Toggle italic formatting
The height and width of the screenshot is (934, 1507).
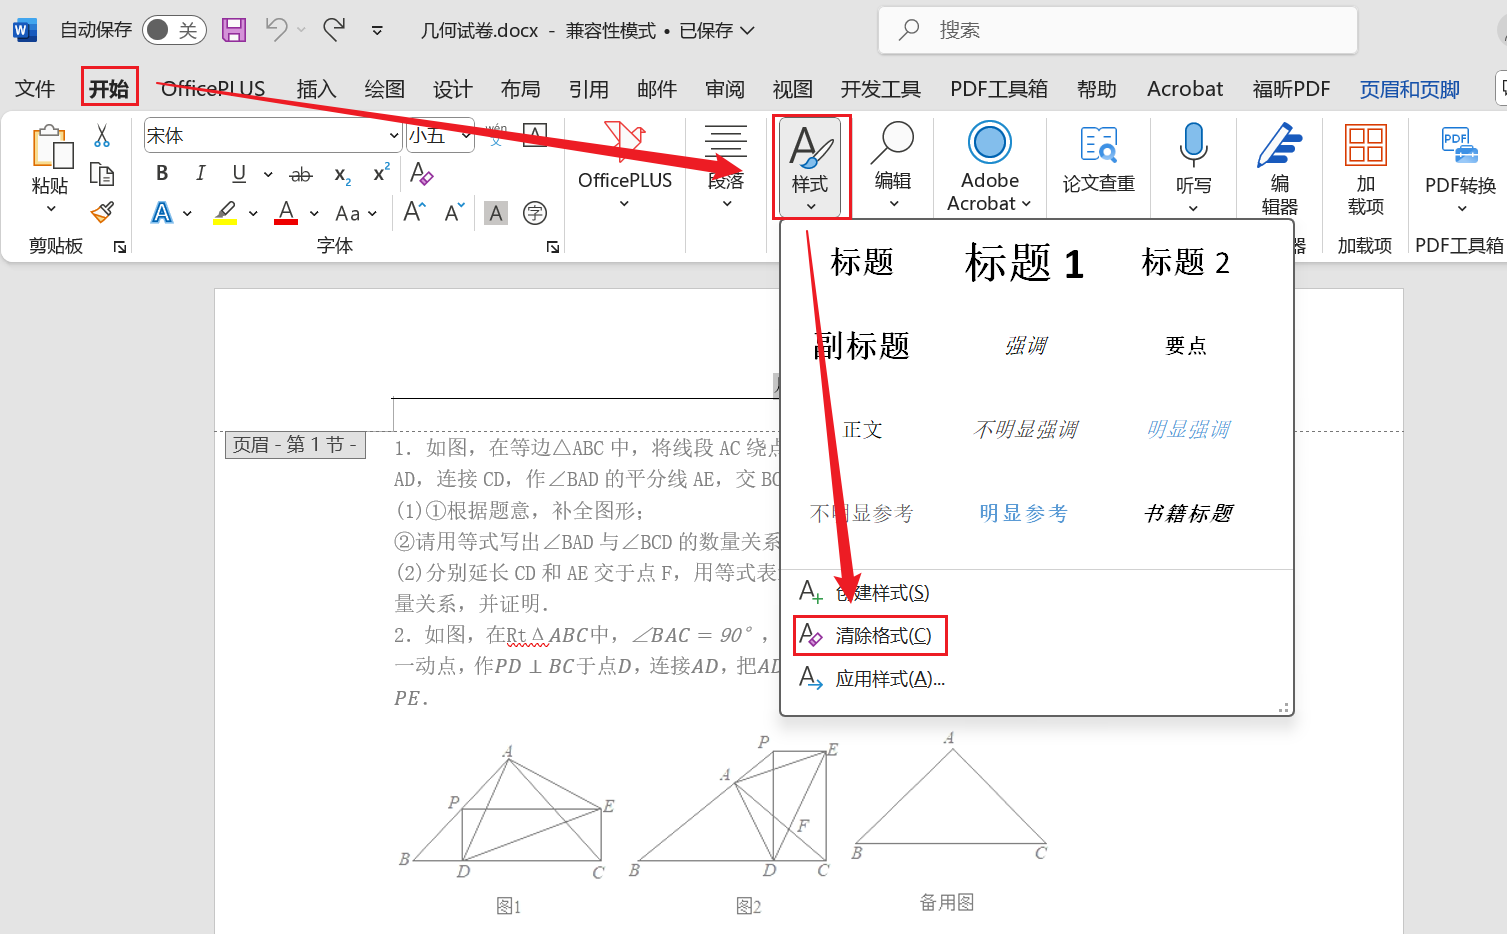(x=200, y=174)
